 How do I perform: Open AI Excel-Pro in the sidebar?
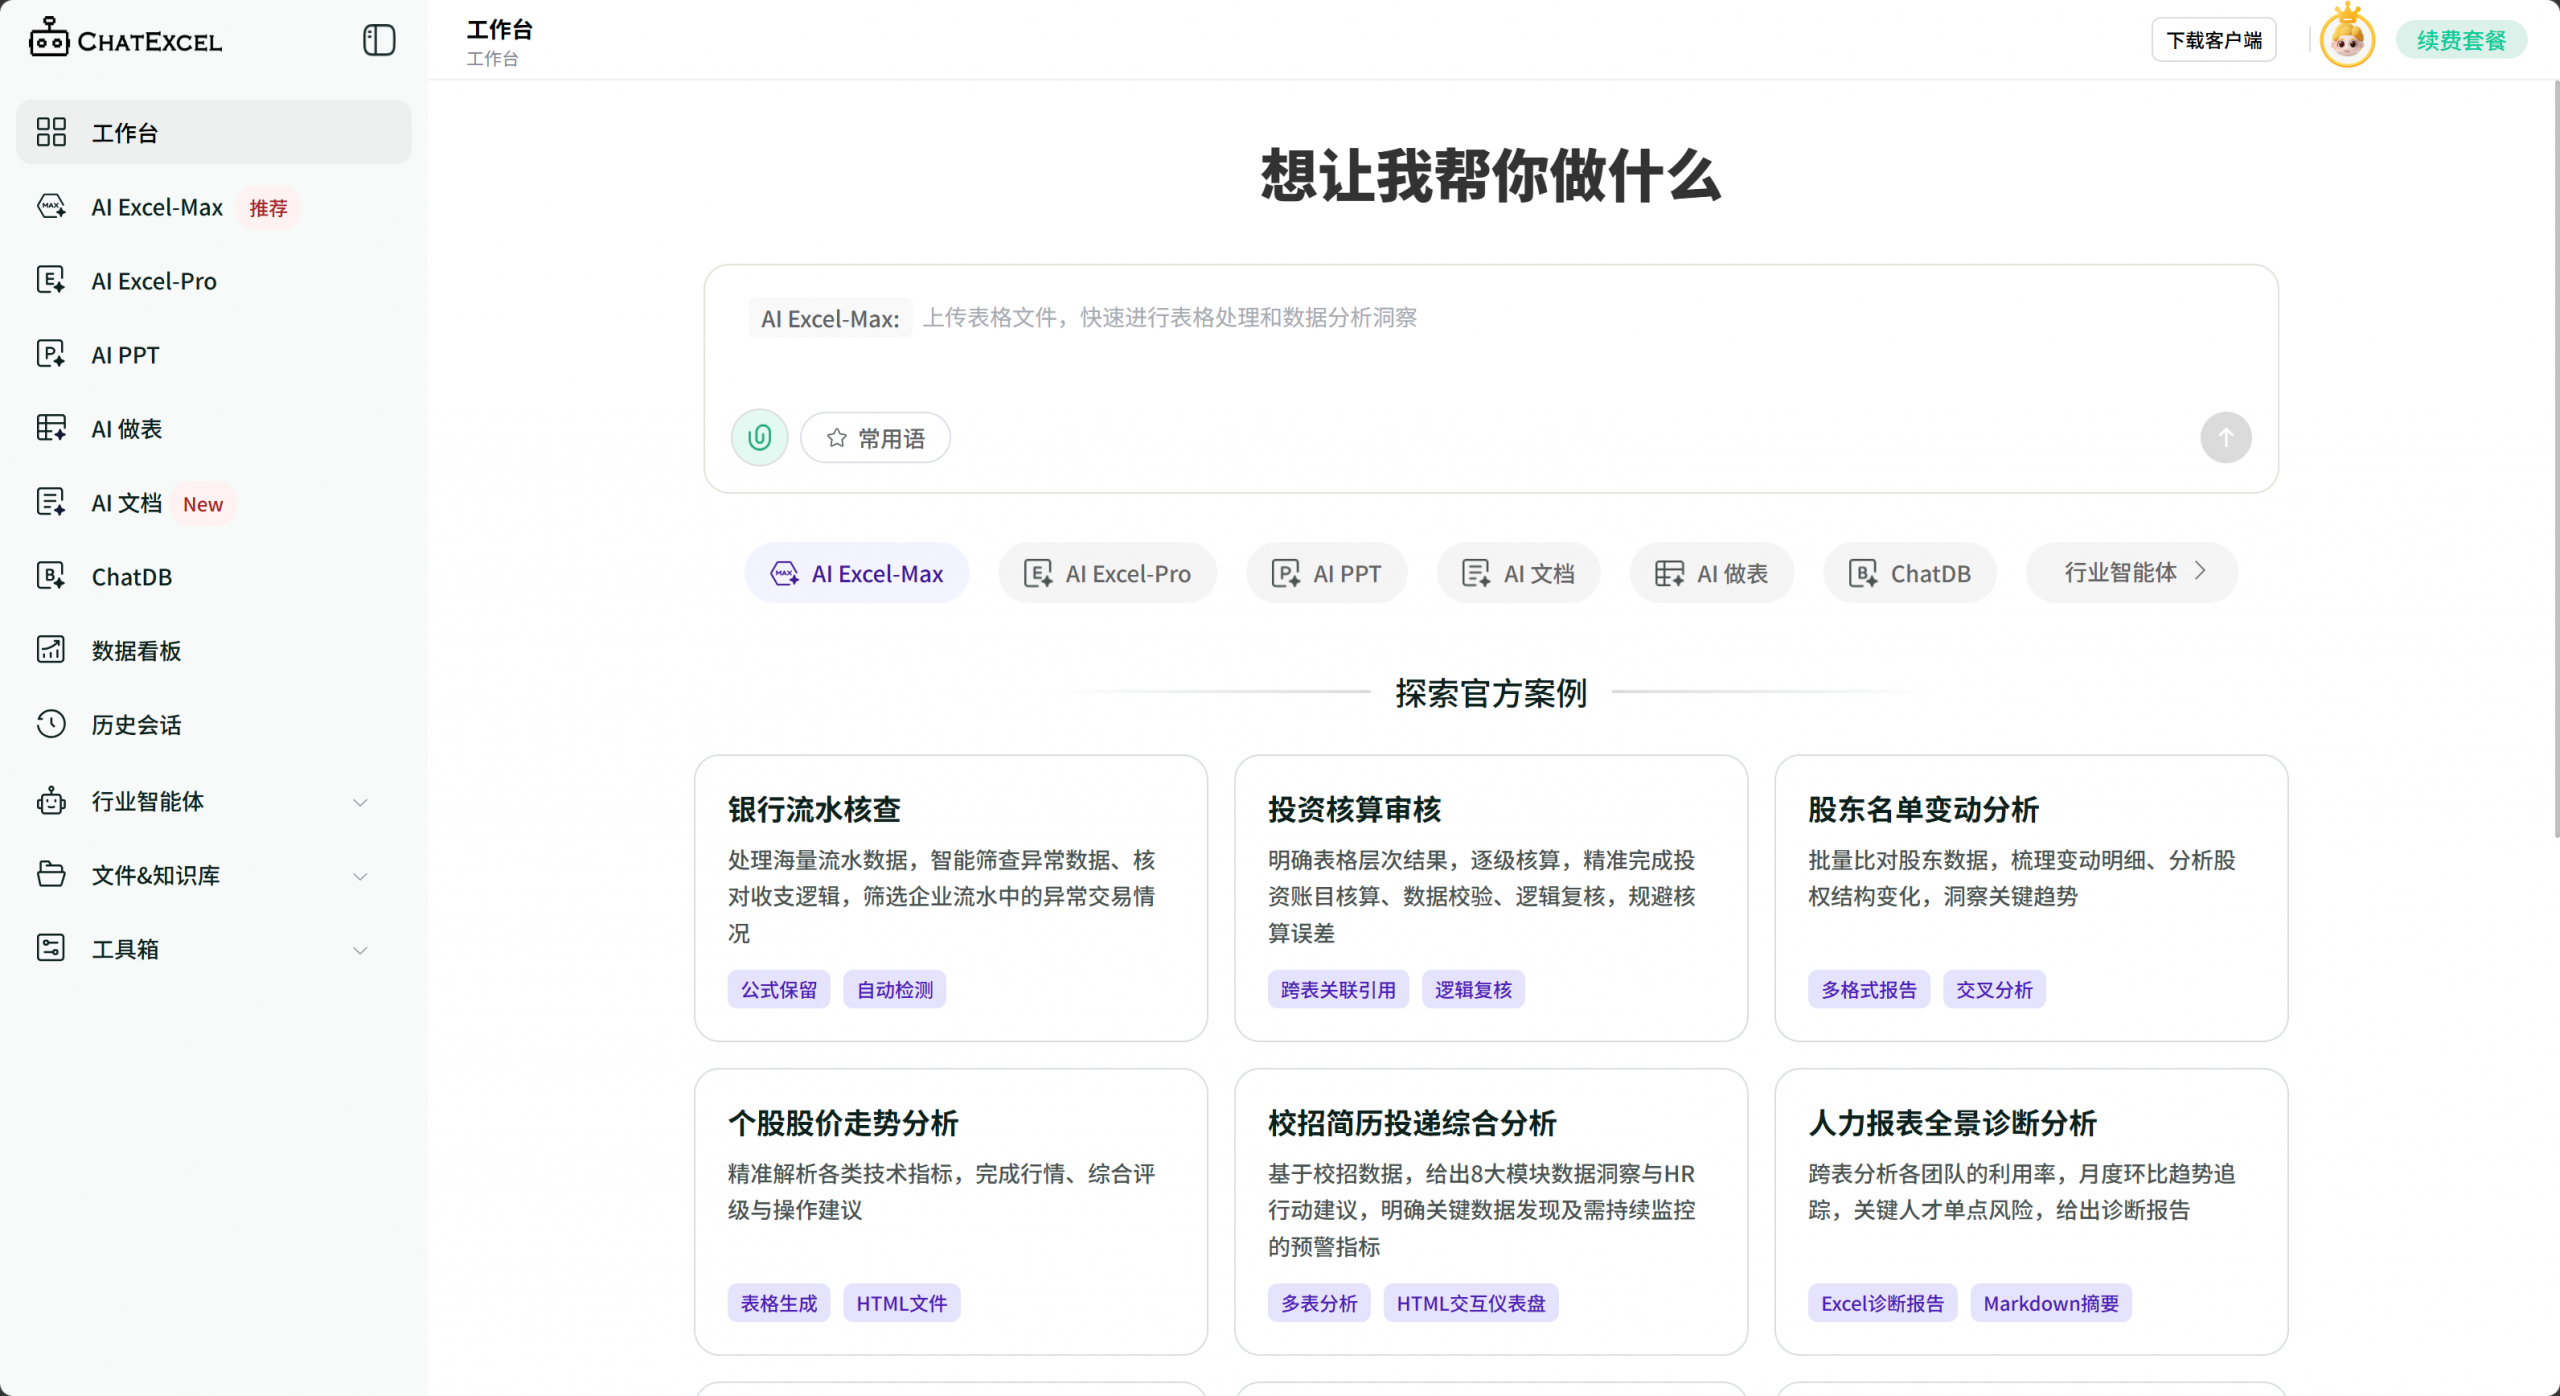[x=213, y=280]
